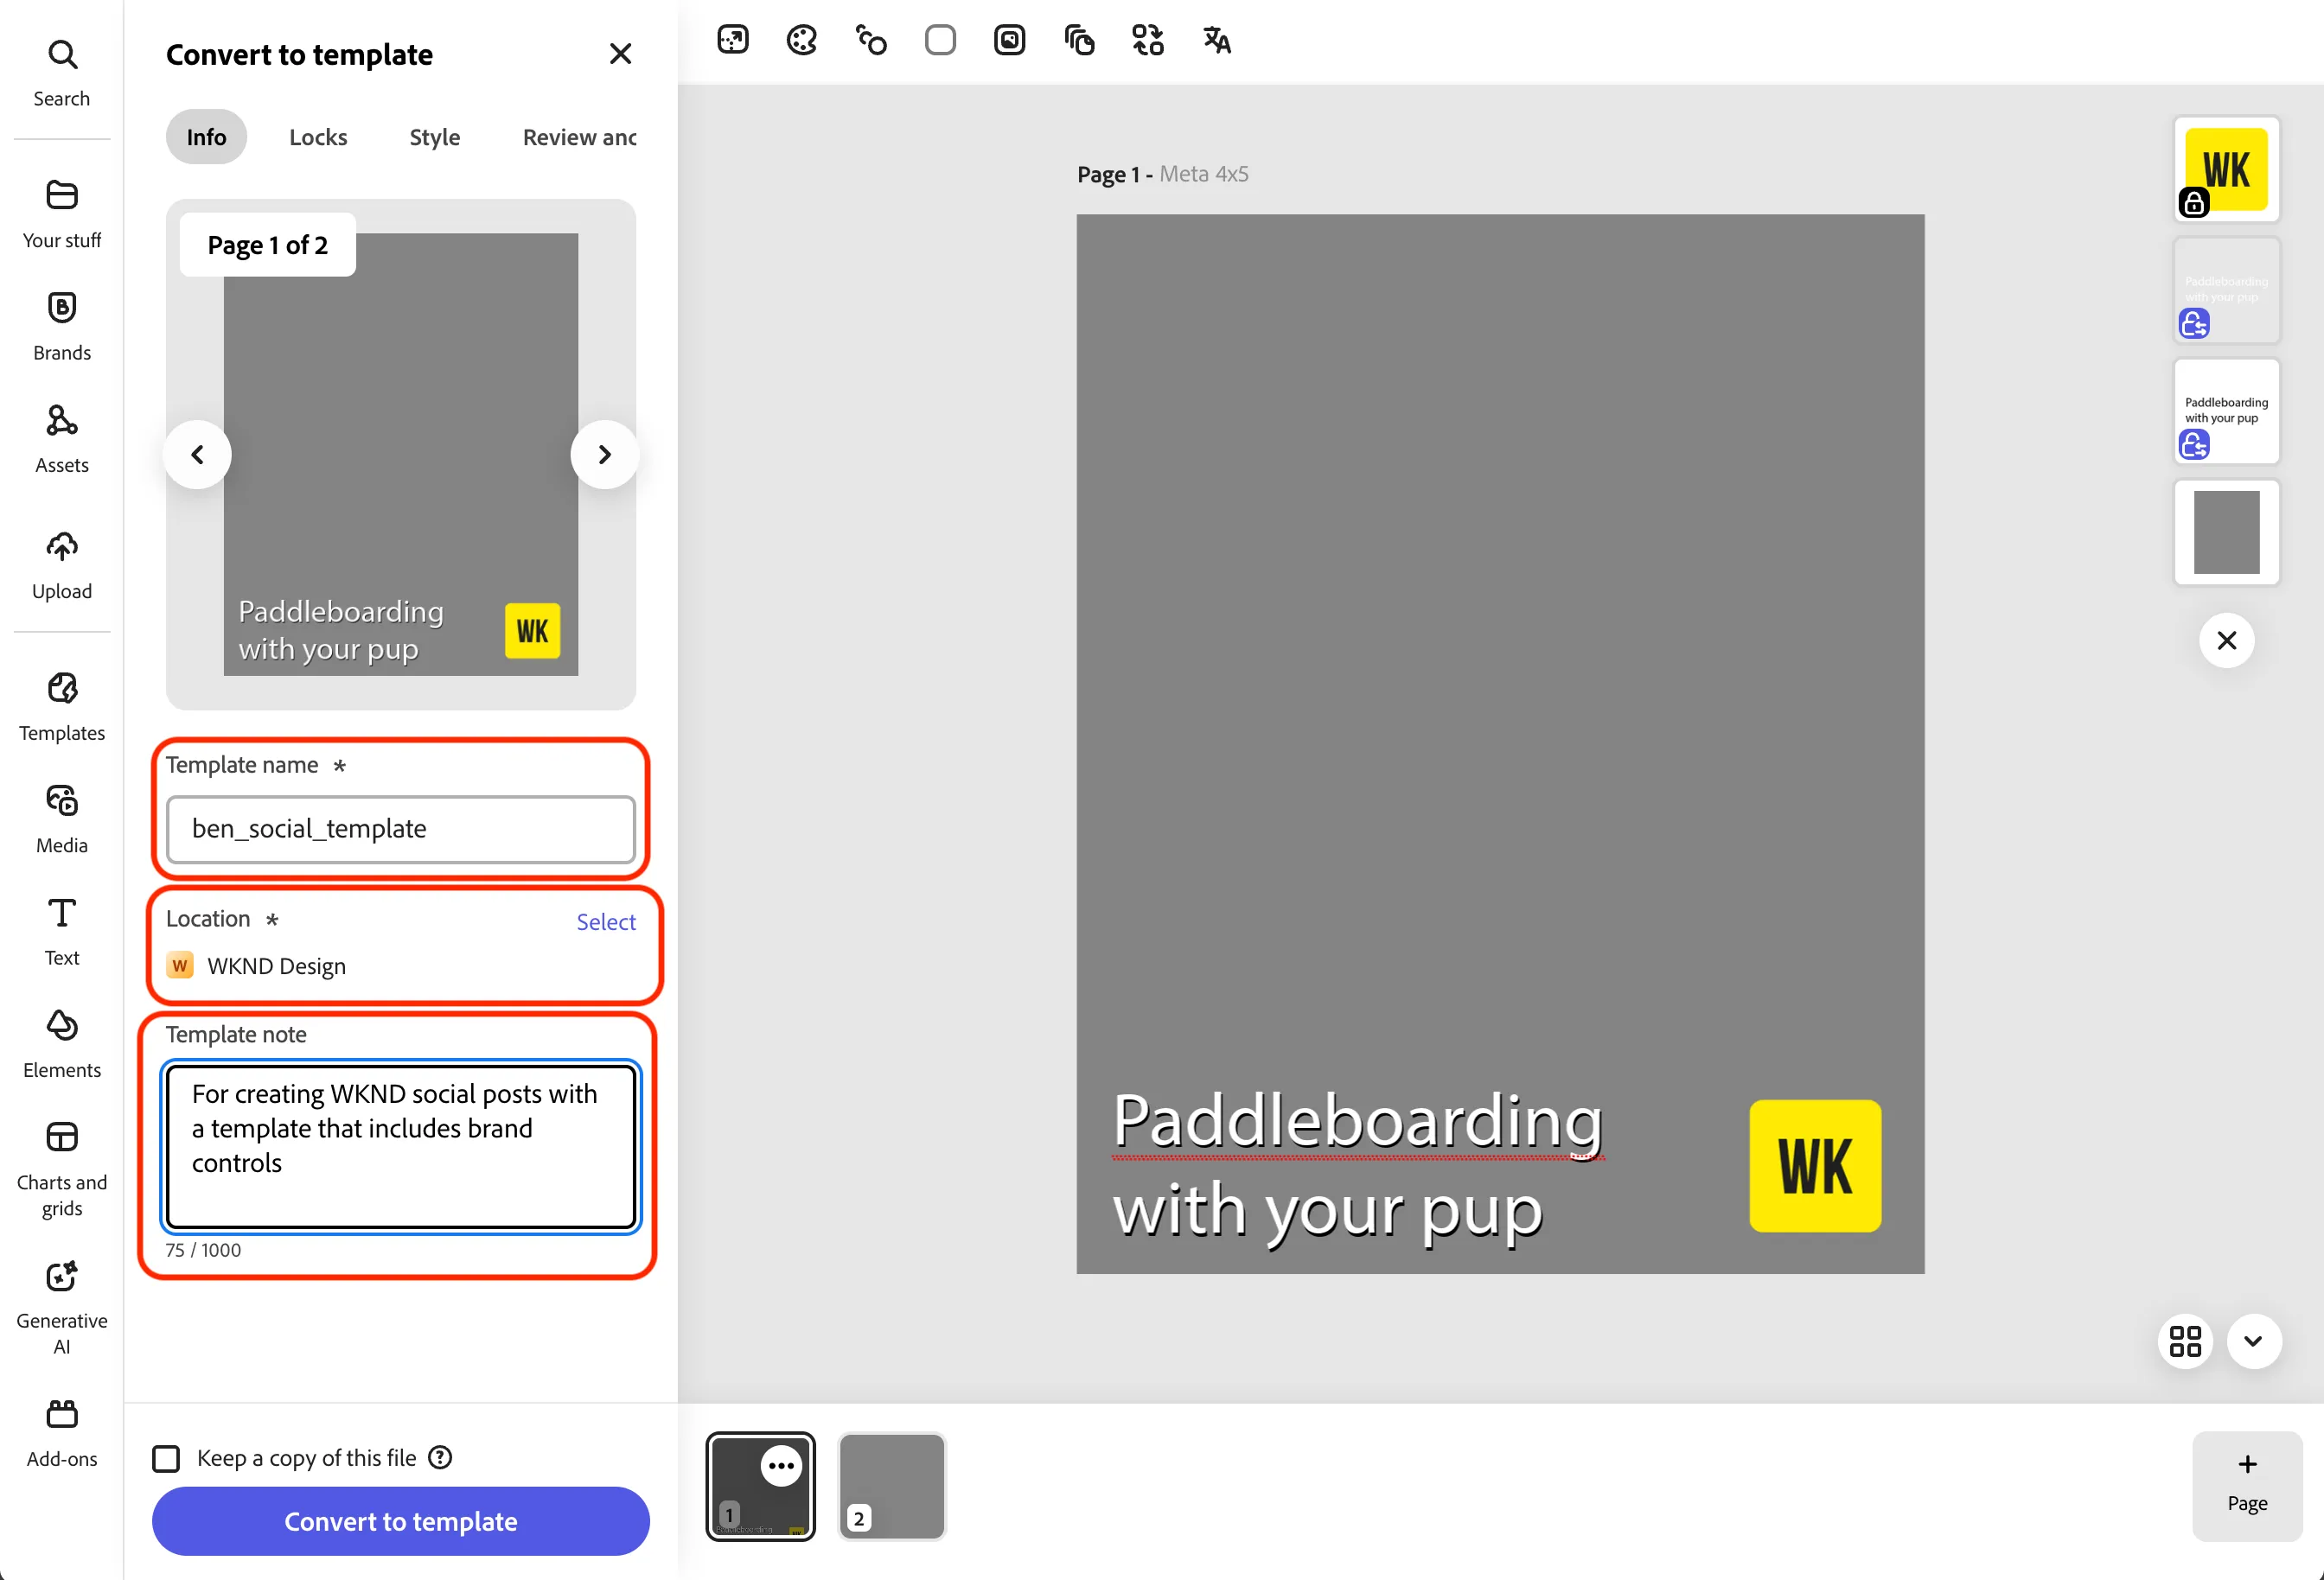Click the WK logo on the canvas

(1814, 1165)
